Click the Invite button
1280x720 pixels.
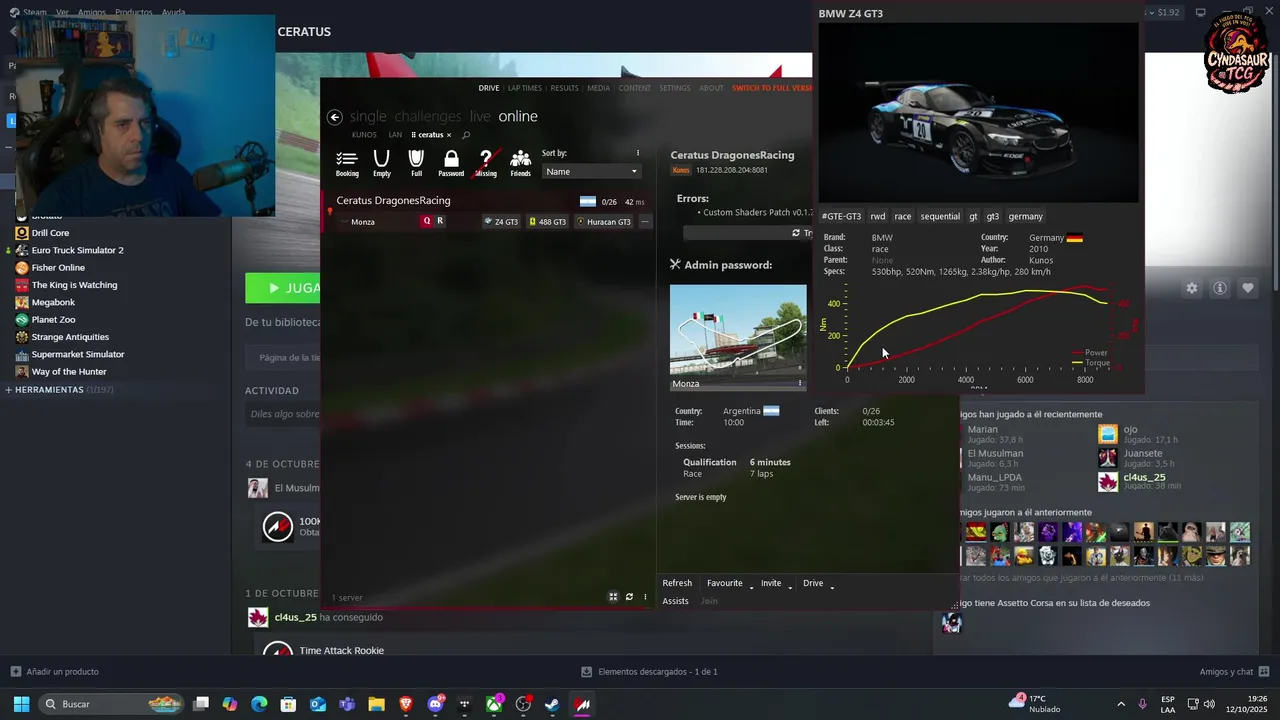[771, 583]
